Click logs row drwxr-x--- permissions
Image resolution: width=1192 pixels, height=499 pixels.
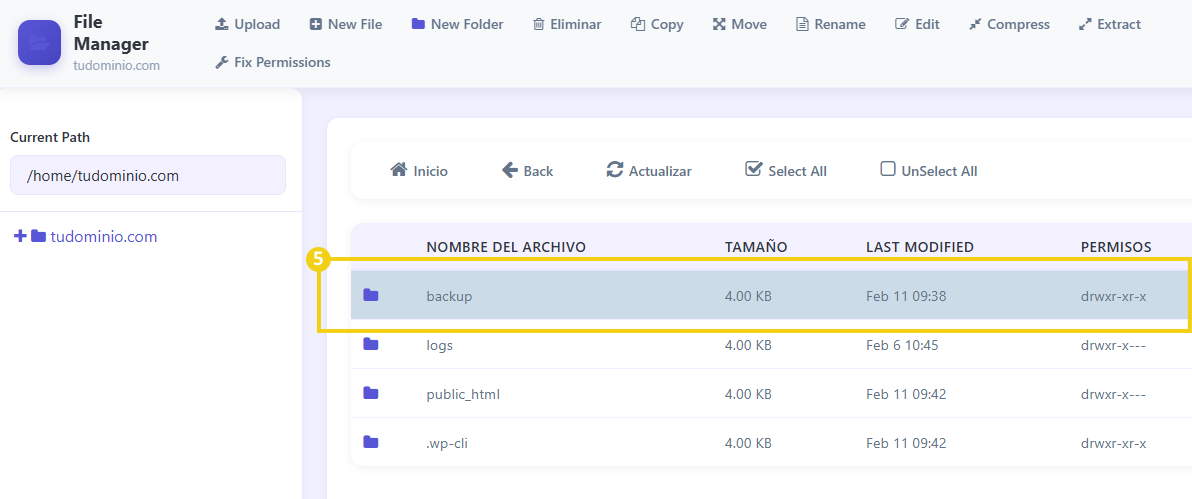pyautogui.click(x=1114, y=345)
